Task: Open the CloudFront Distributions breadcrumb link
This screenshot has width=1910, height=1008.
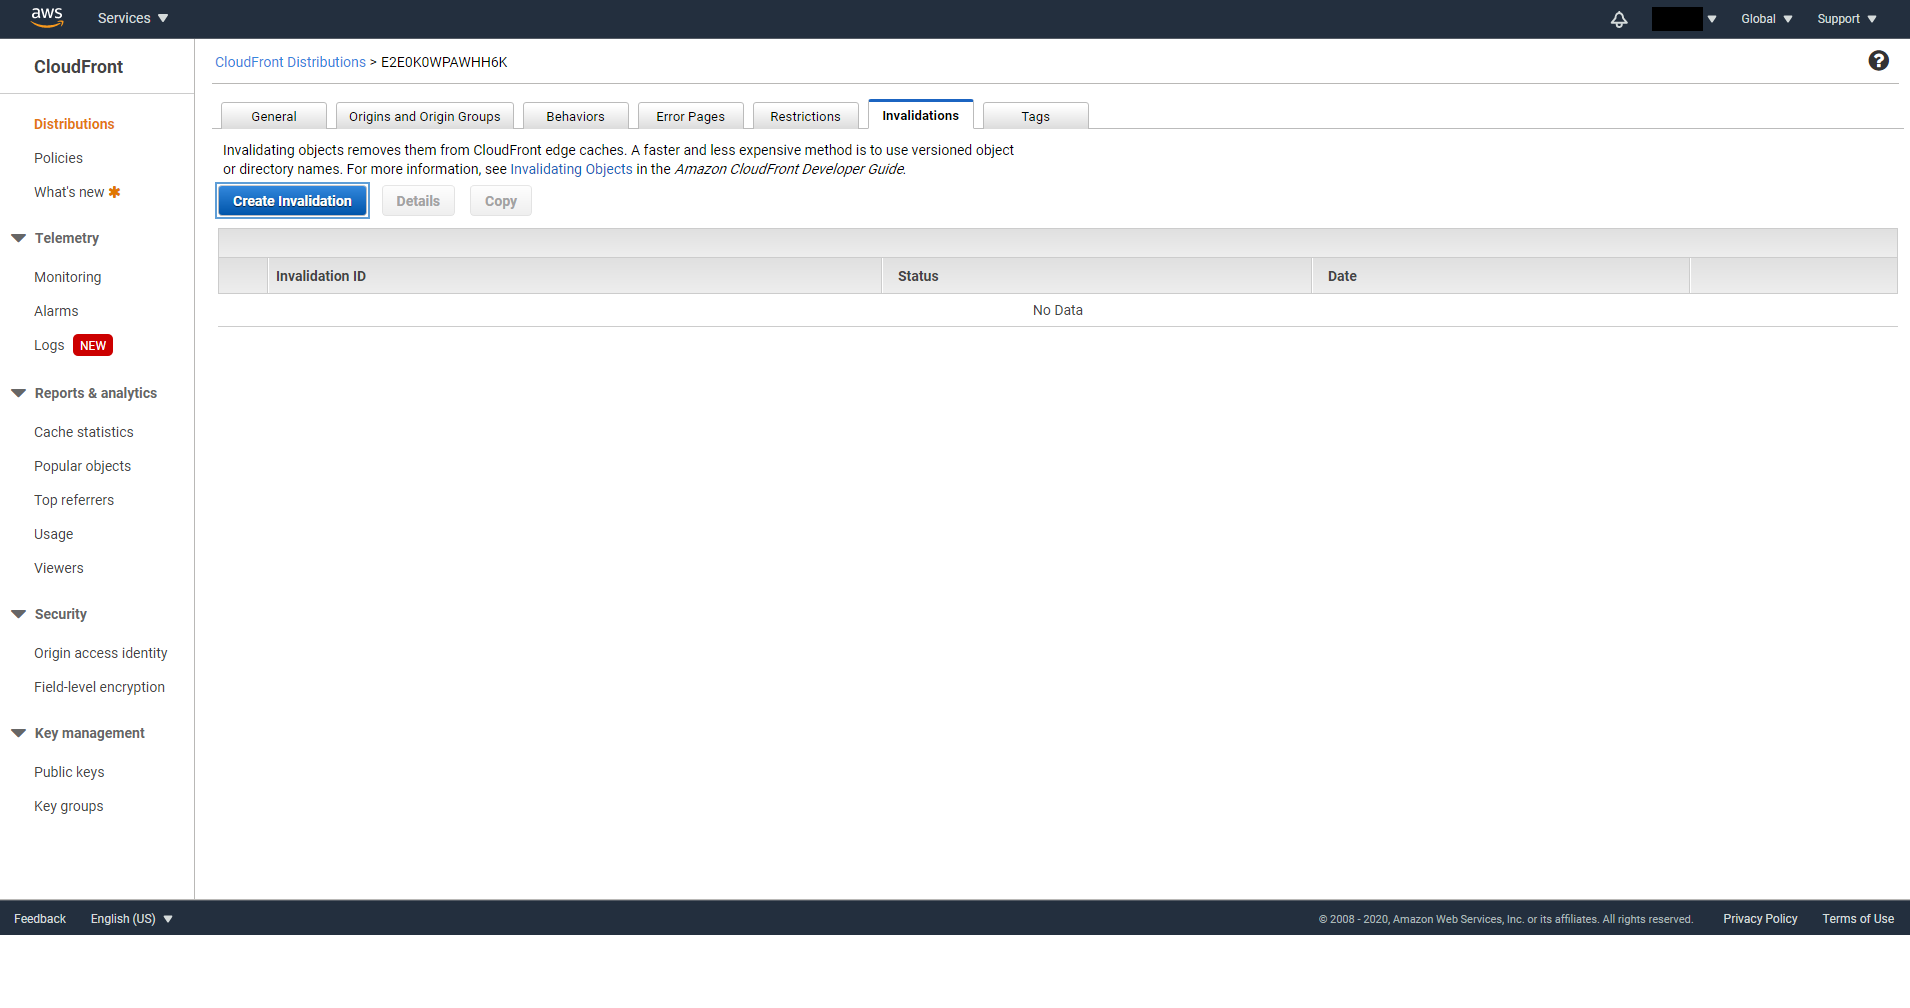Action: tap(290, 62)
